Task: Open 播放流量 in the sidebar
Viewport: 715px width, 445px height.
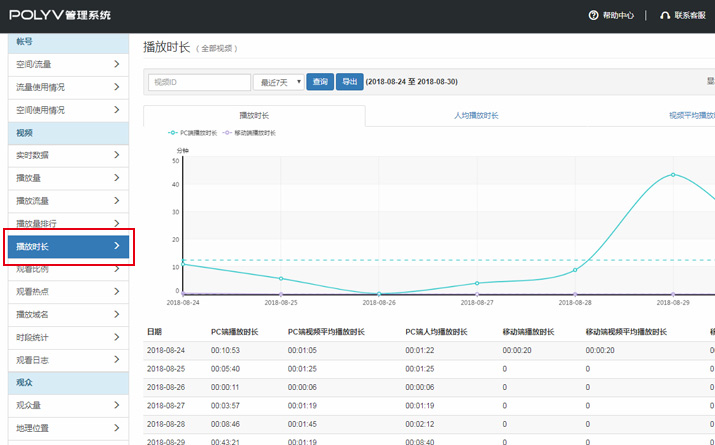Action: pyautogui.click(x=33, y=200)
